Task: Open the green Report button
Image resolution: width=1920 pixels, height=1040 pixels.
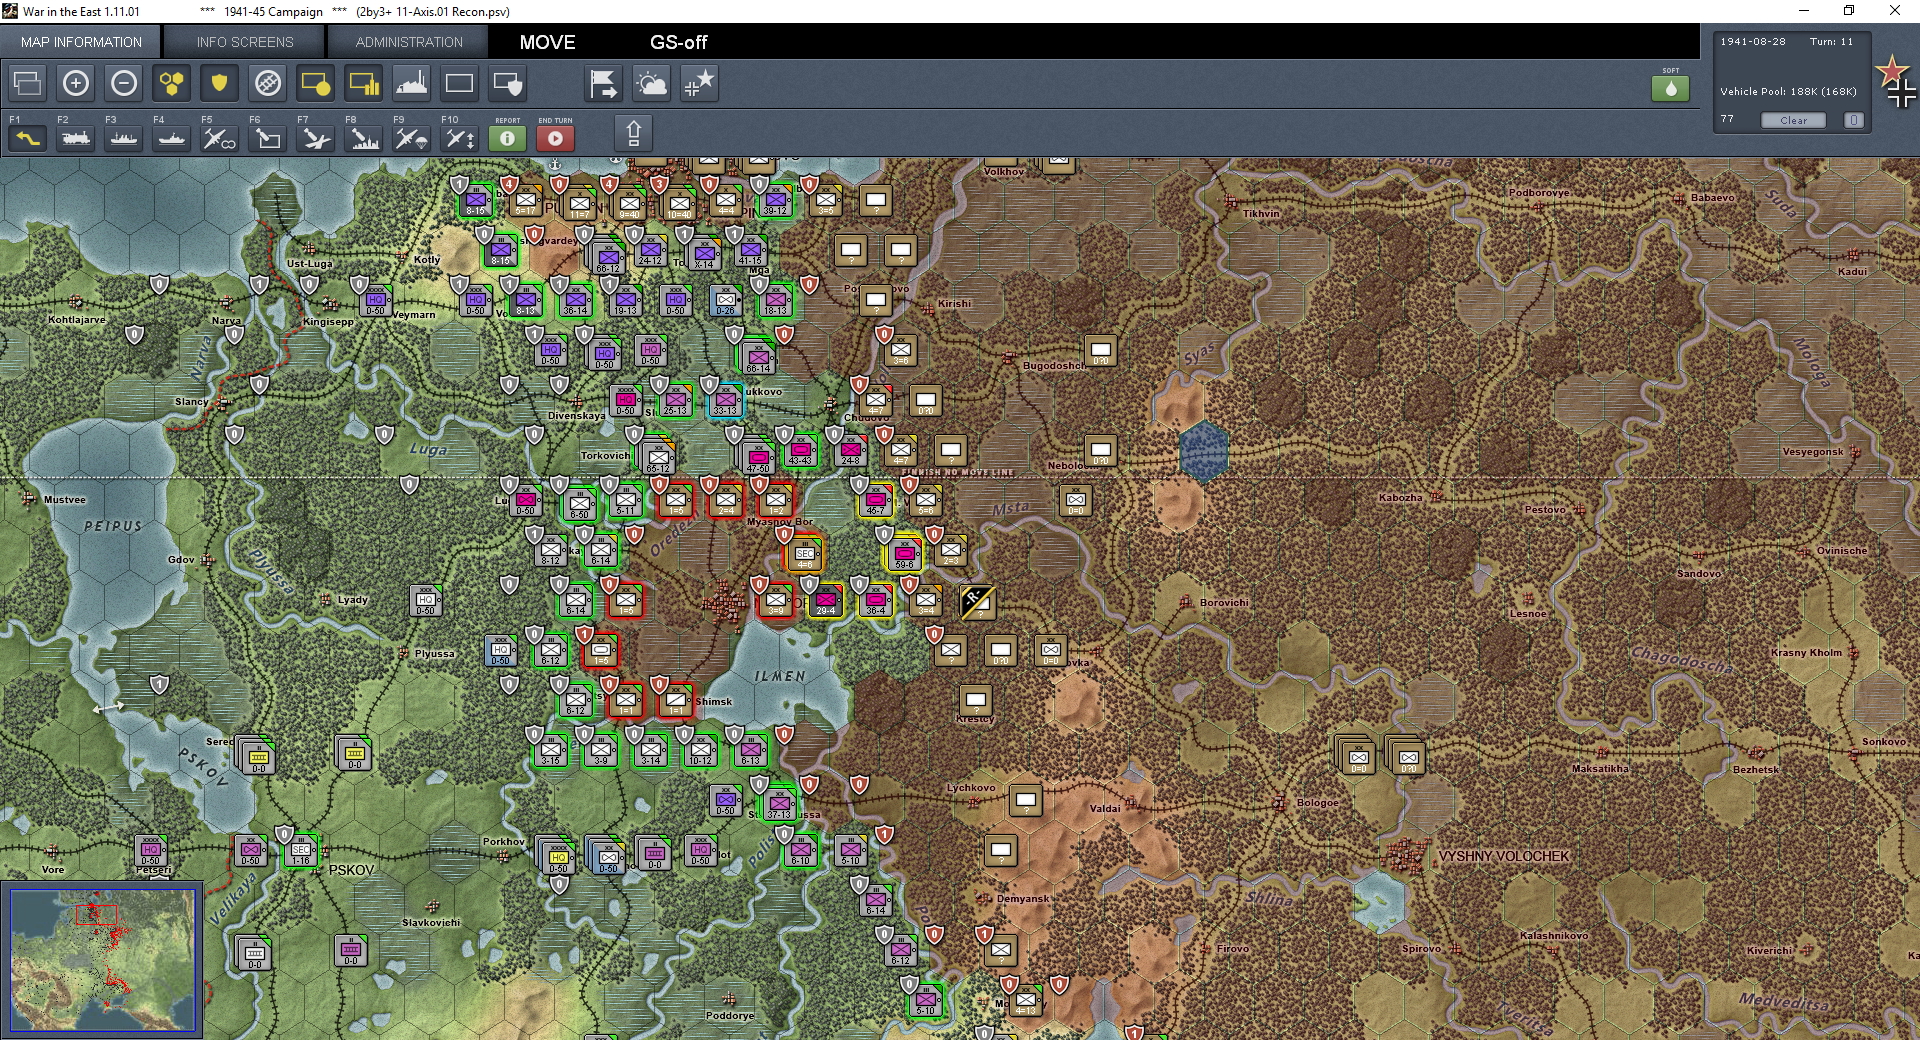Action: (x=508, y=138)
